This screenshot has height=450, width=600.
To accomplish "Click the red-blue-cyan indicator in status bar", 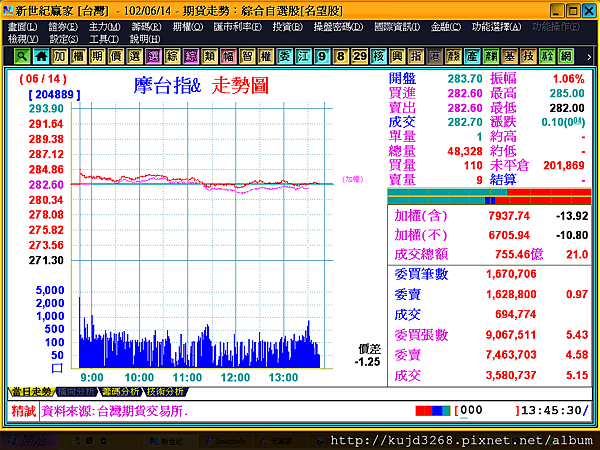I will (433, 411).
